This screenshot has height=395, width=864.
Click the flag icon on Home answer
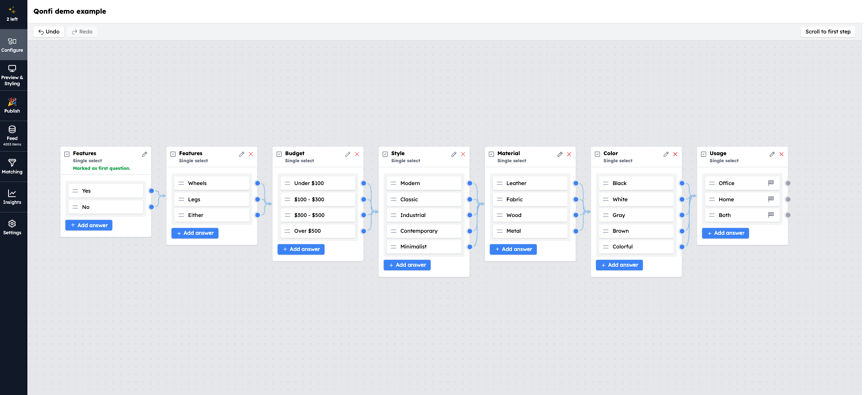[x=771, y=199]
